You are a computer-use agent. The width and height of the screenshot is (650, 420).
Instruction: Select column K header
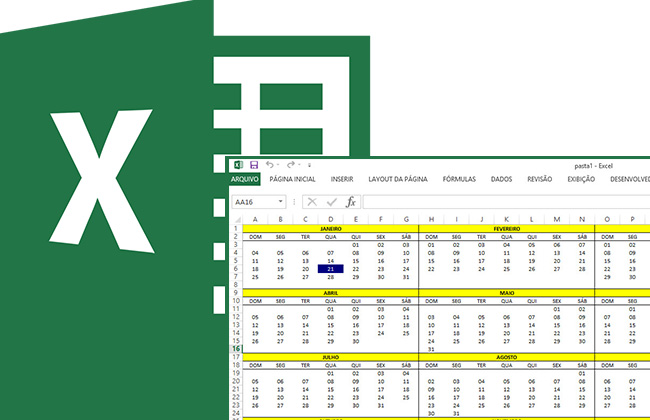coord(507,219)
